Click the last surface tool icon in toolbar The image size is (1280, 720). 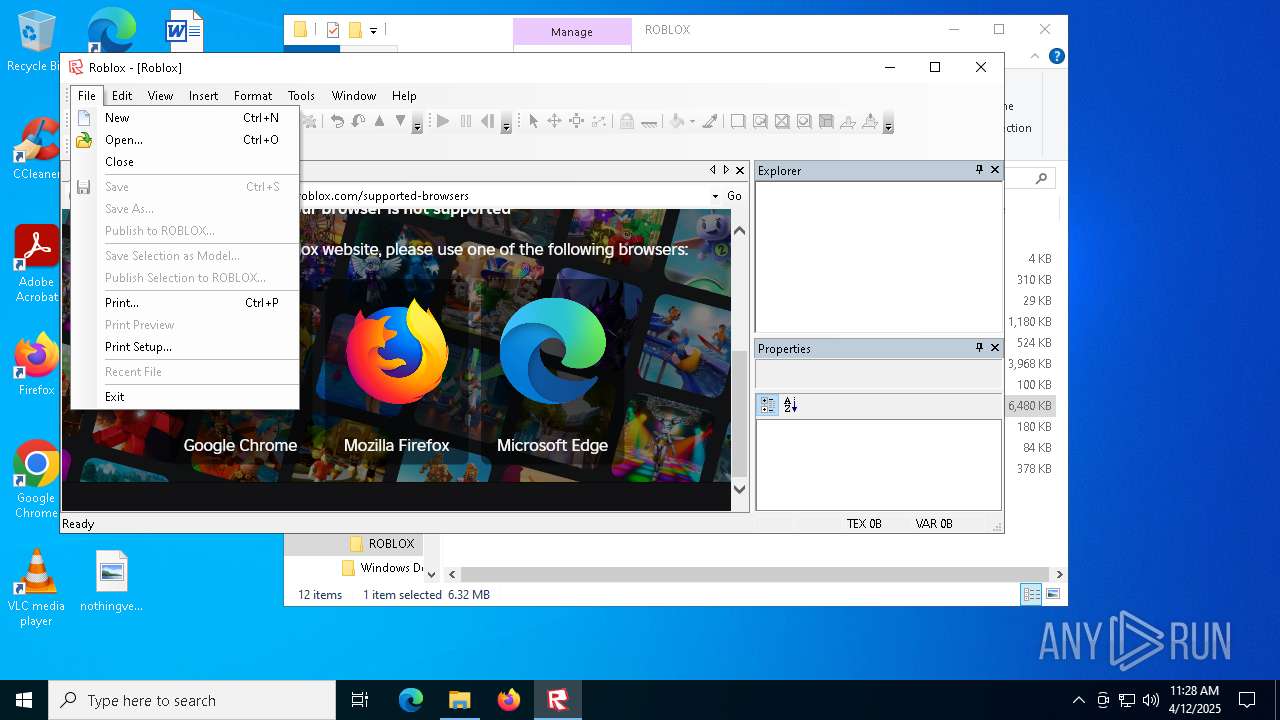870,121
